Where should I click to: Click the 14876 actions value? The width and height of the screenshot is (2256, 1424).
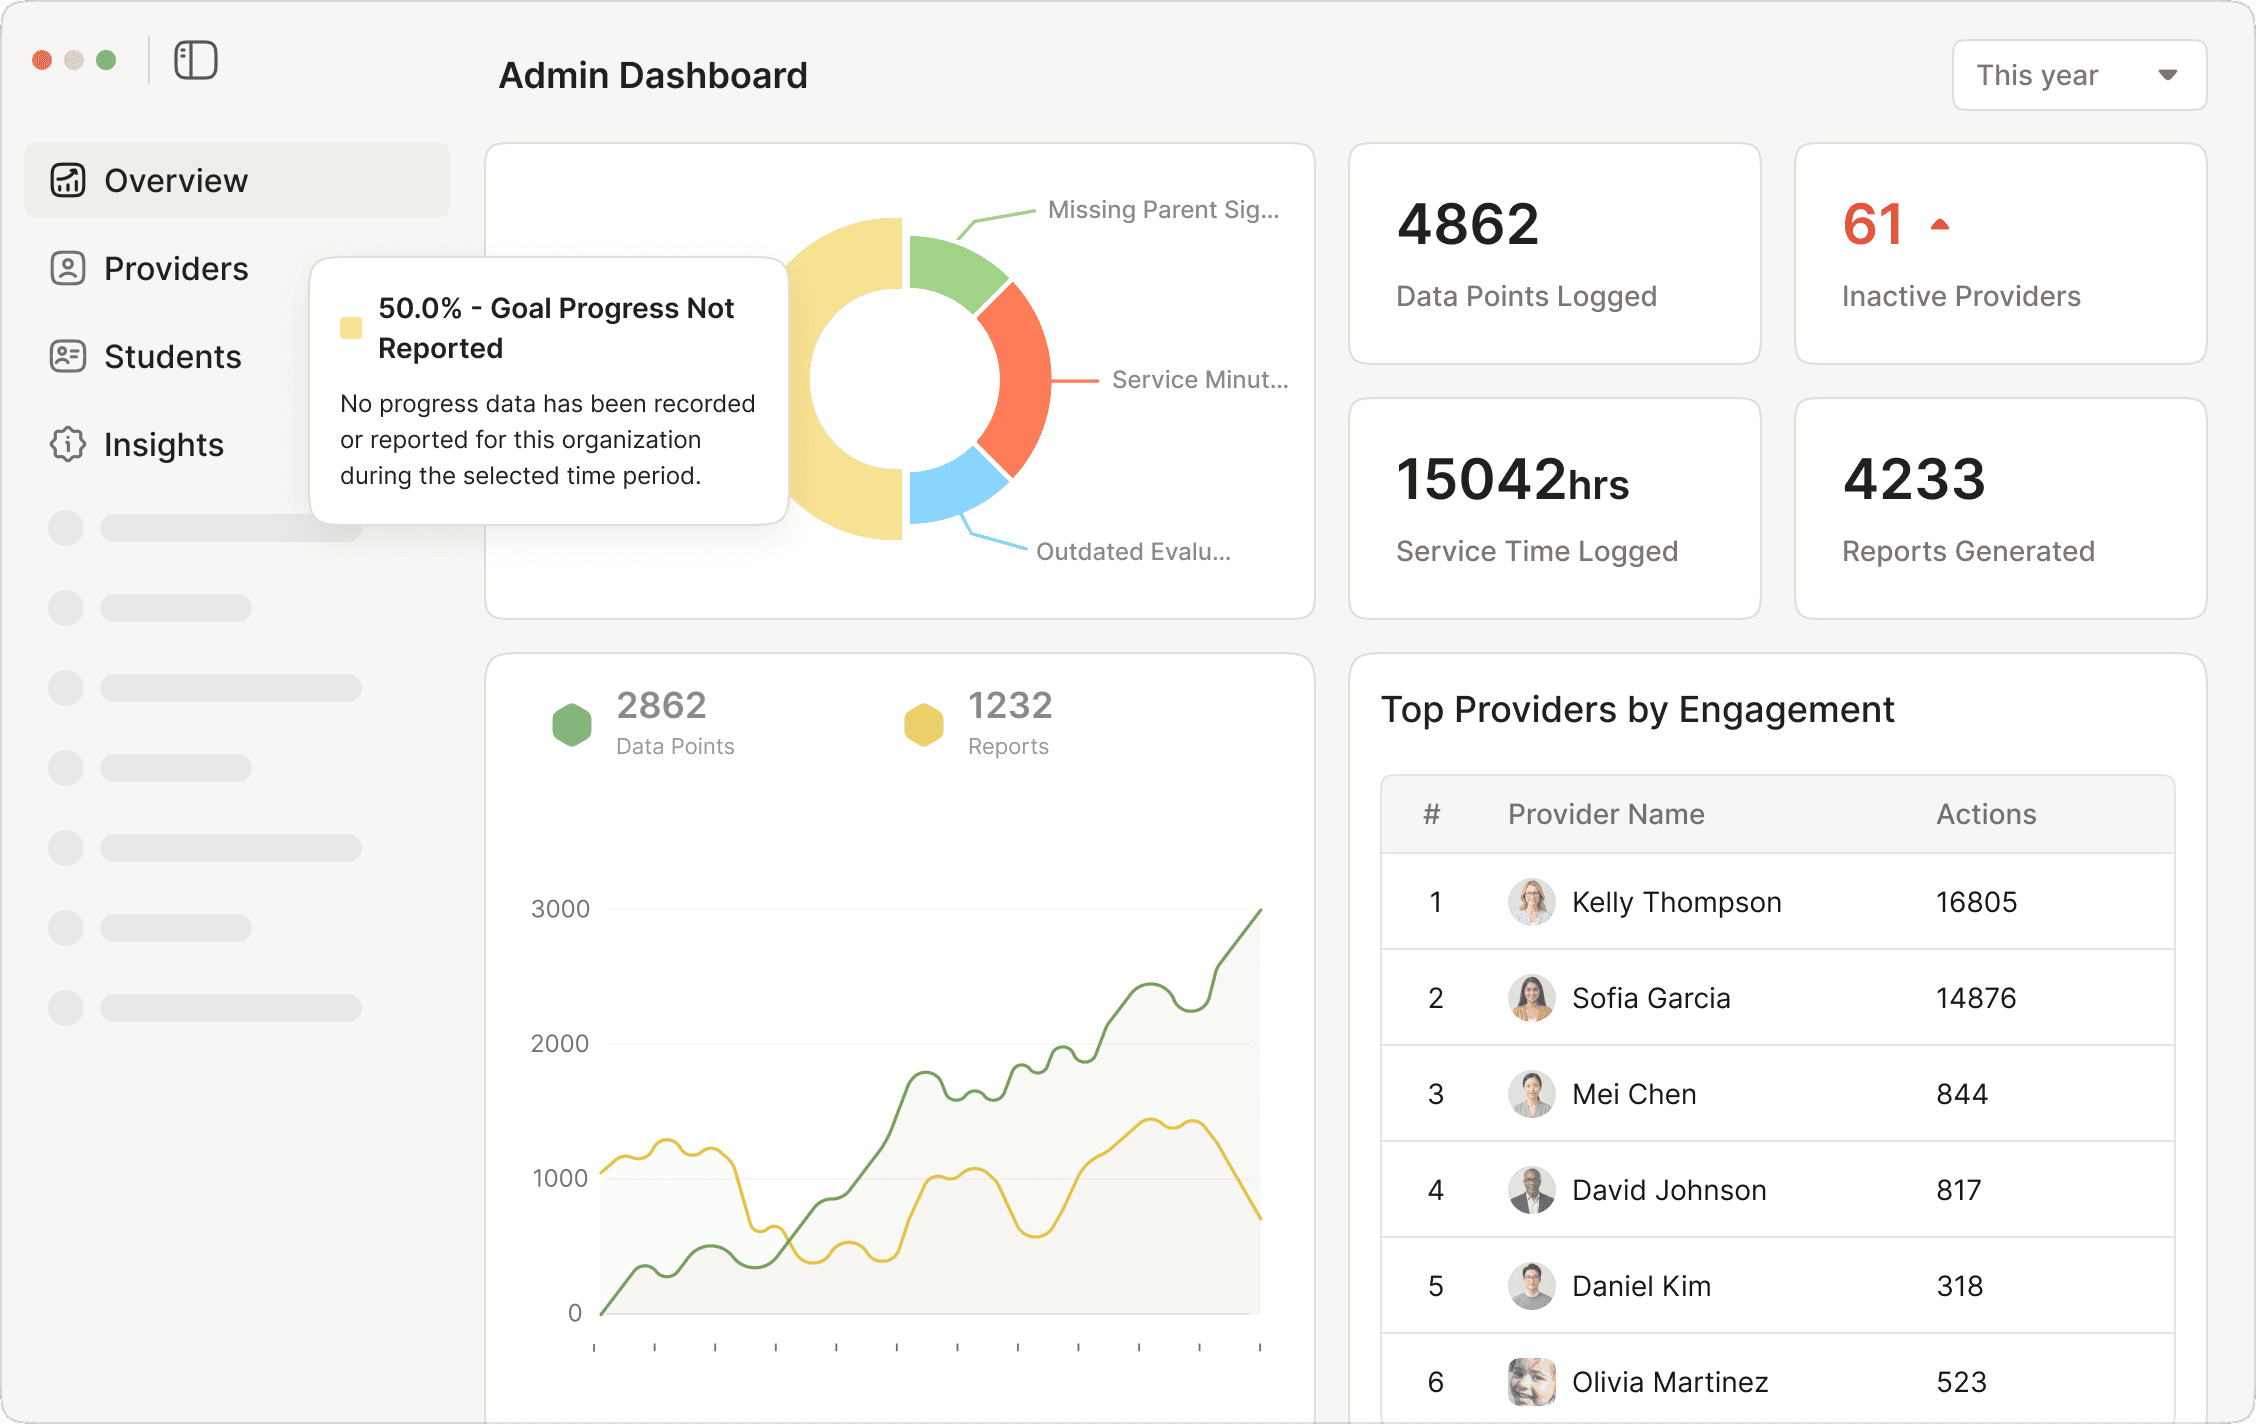click(x=1976, y=998)
